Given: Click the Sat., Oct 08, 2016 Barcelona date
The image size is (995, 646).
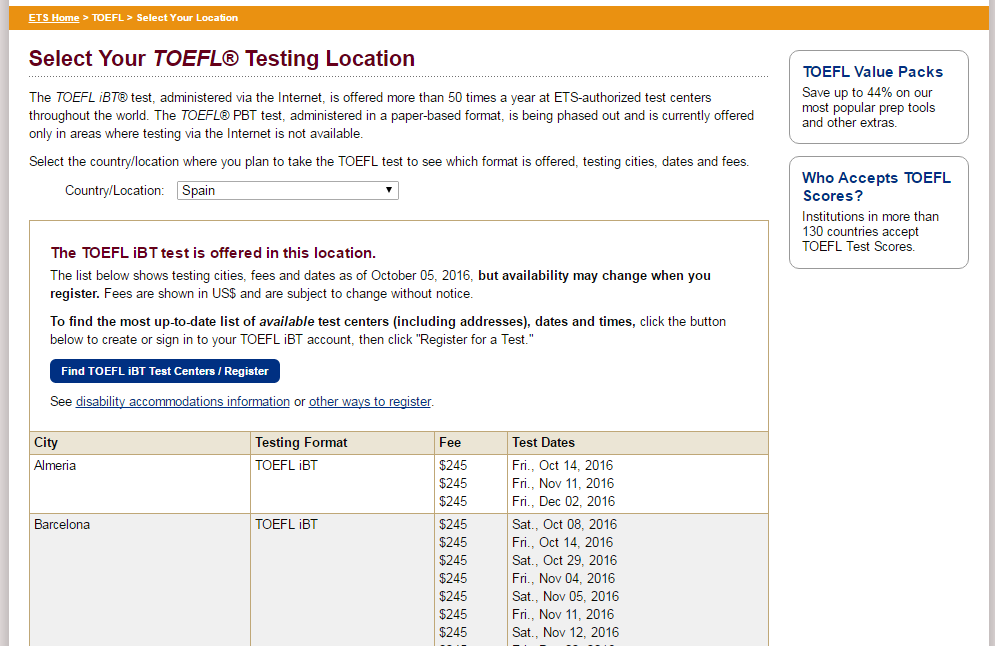Looking at the screenshot, I should pyautogui.click(x=564, y=524).
